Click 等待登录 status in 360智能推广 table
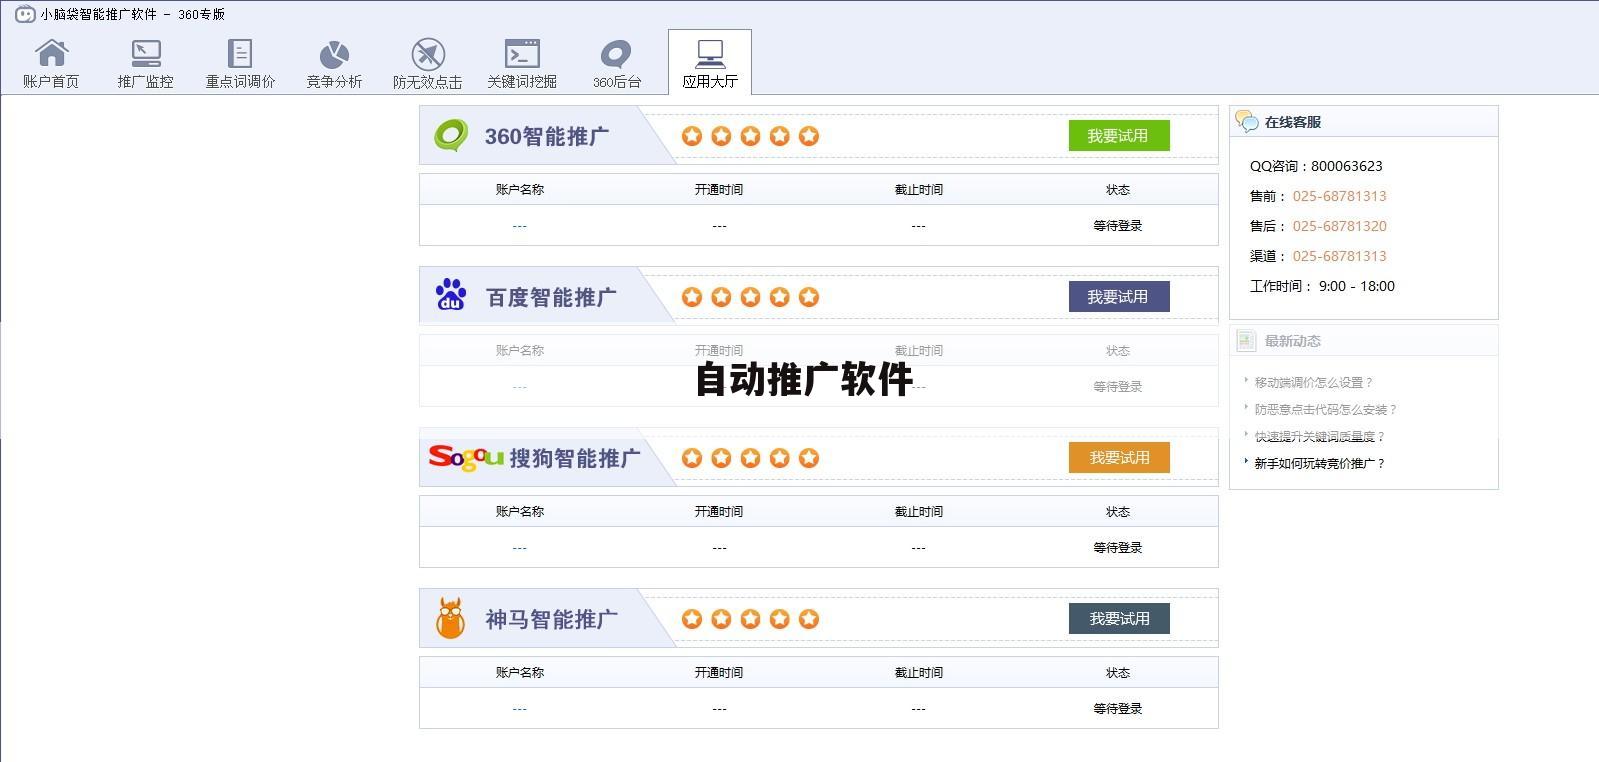This screenshot has height=762, width=1599. pos(1117,226)
